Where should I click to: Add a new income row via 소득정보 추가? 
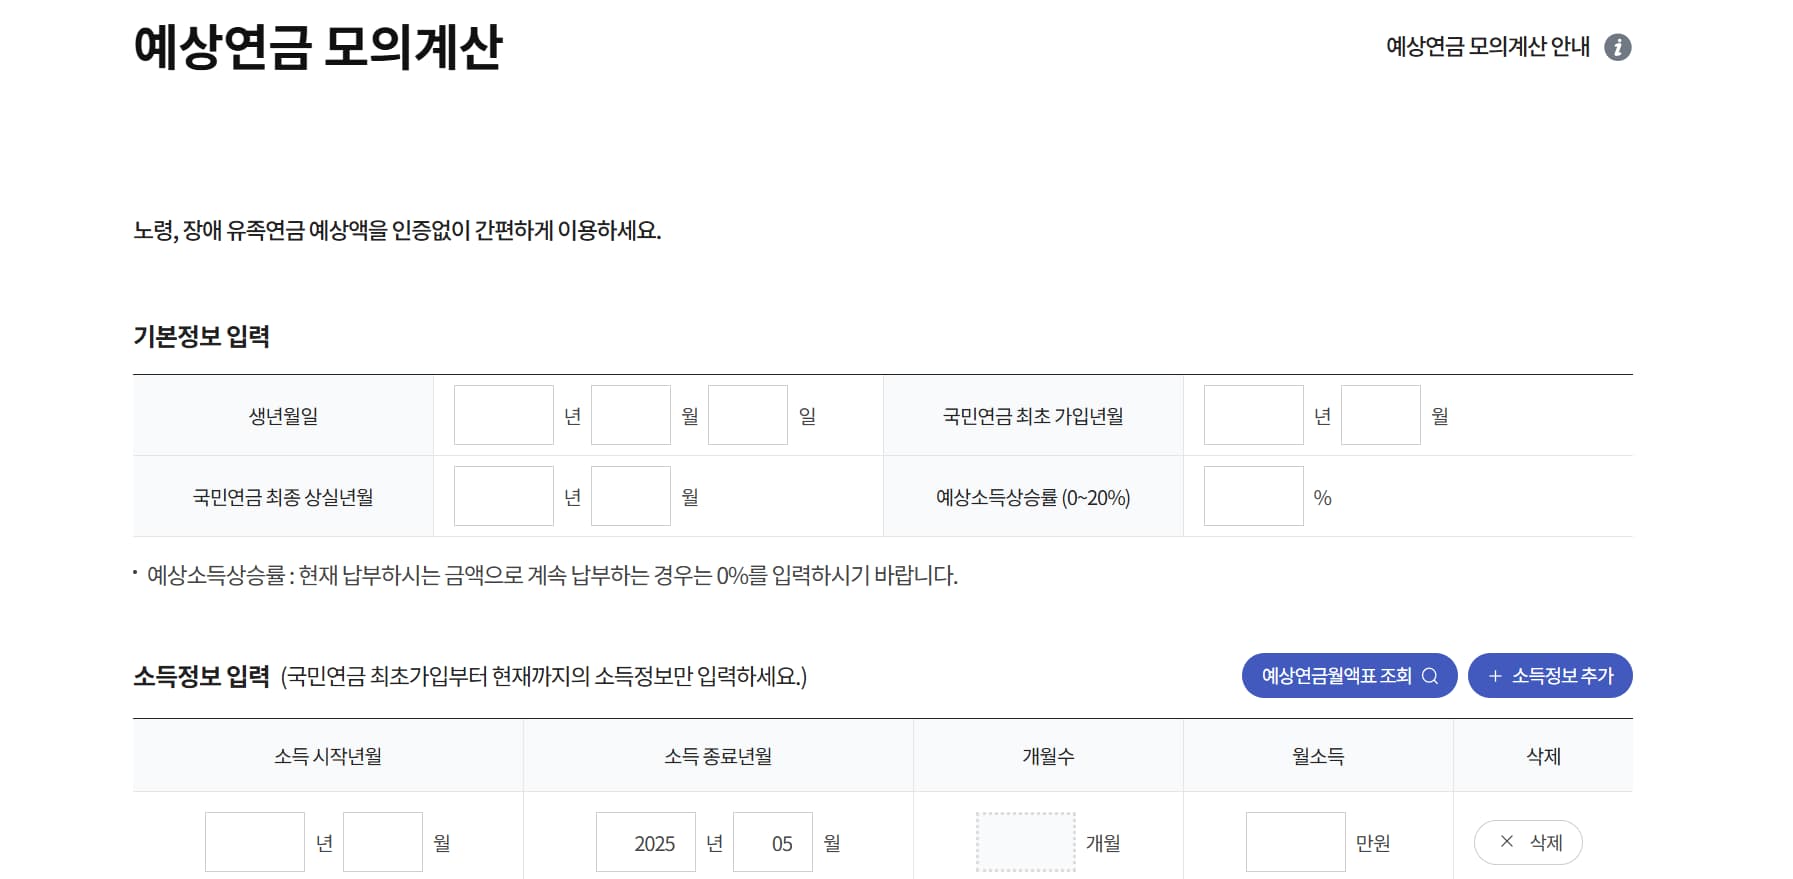coord(1549,675)
